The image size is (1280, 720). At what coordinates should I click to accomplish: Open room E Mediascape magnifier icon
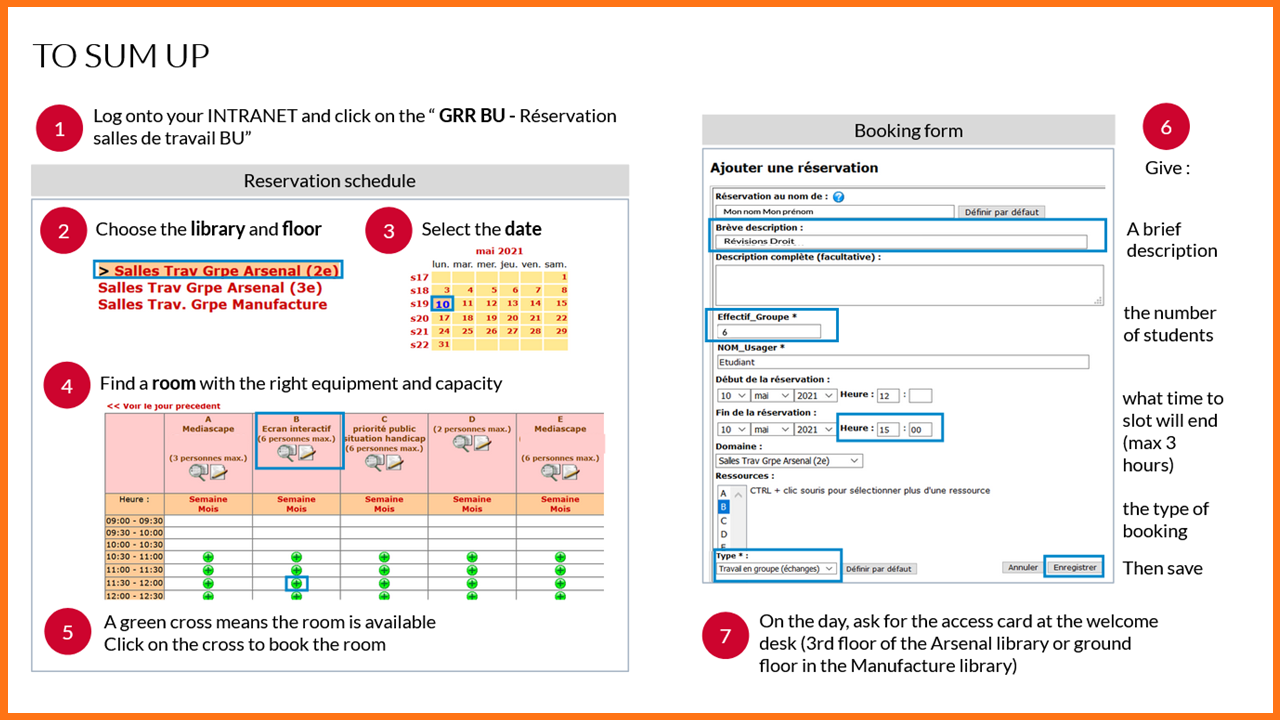click(551, 472)
